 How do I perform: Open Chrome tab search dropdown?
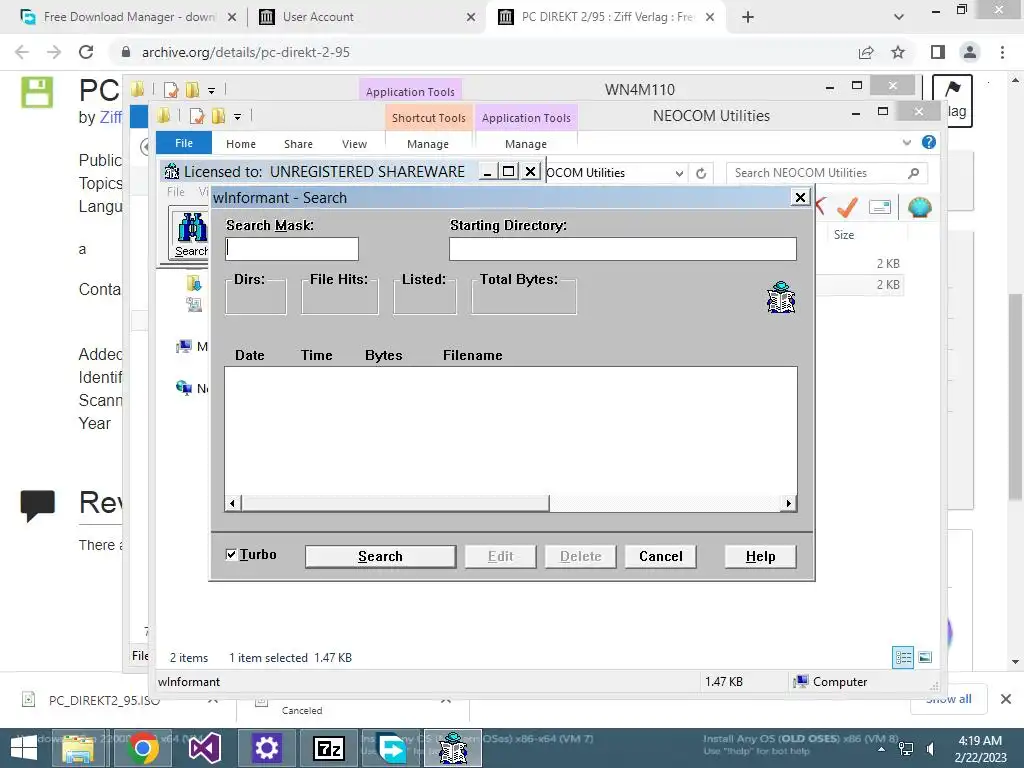(899, 17)
